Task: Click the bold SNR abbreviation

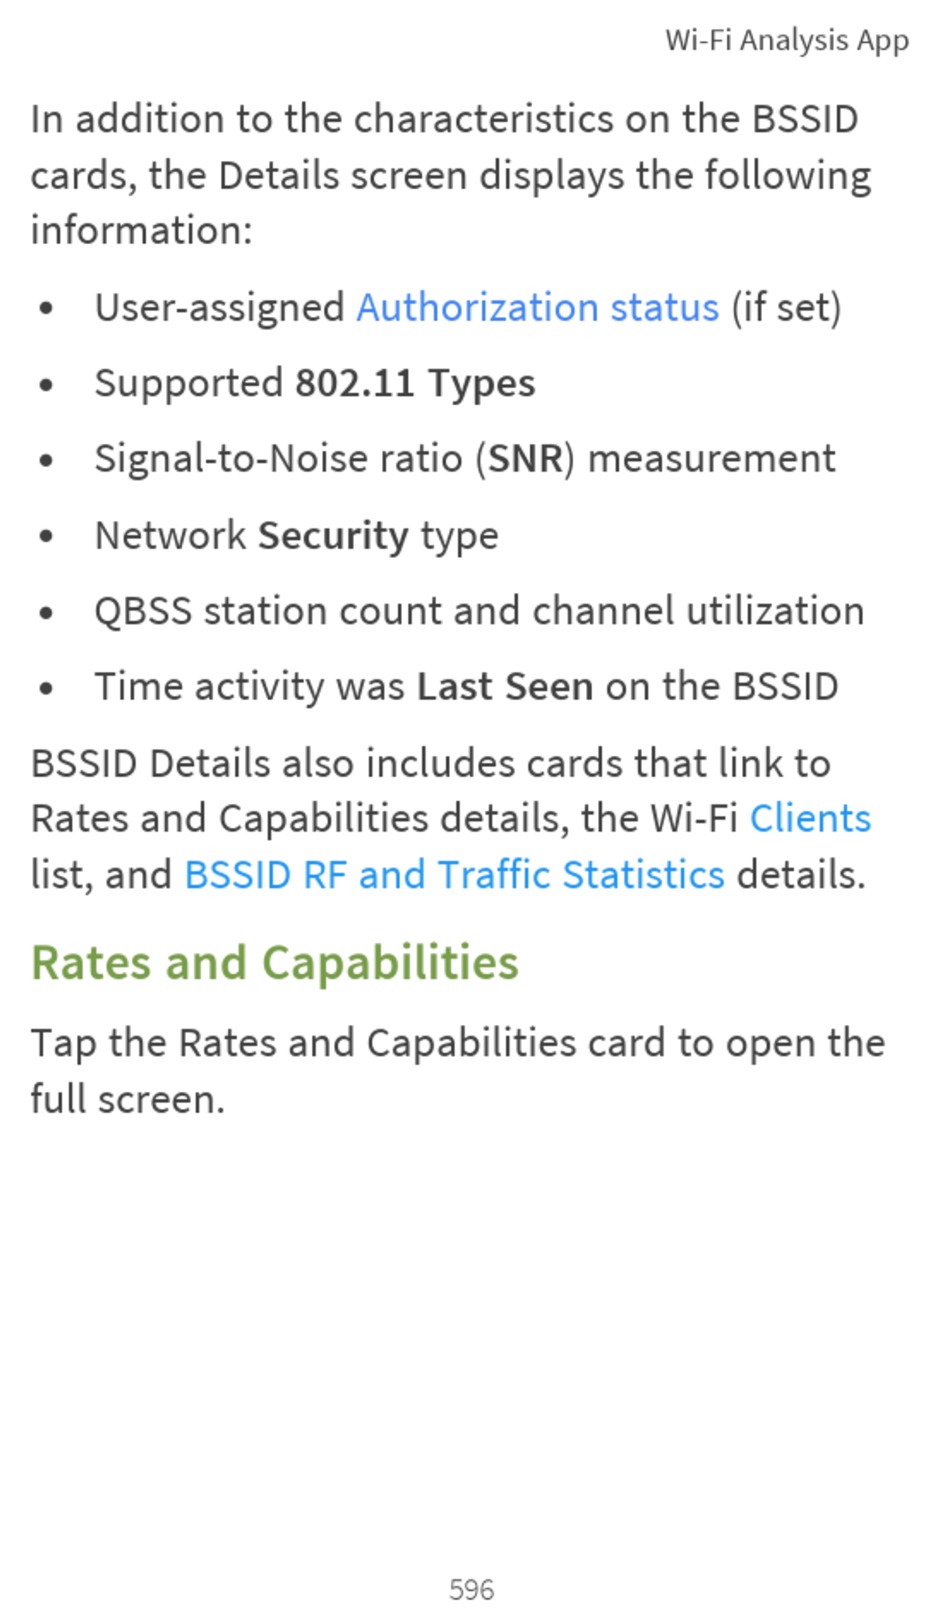Action: tap(525, 460)
